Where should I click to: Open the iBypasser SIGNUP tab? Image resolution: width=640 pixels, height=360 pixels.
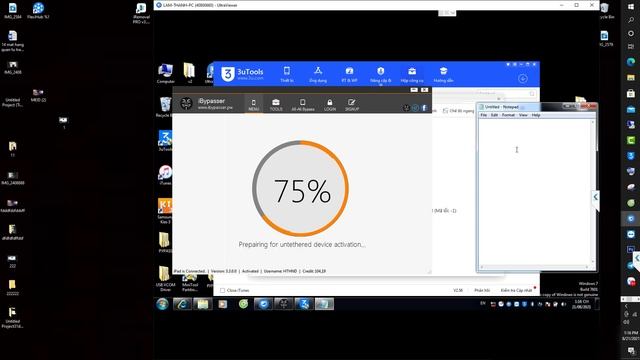[352, 104]
